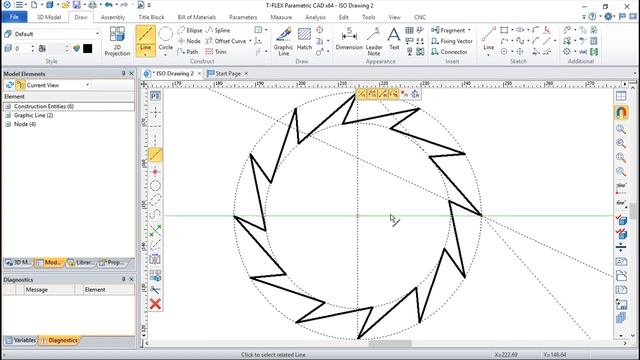Toggle the fourth snap option in the floating canvas toolbar
Image resolution: width=640 pixels, height=360 pixels.
pyautogui.click(x=393, y=94)
